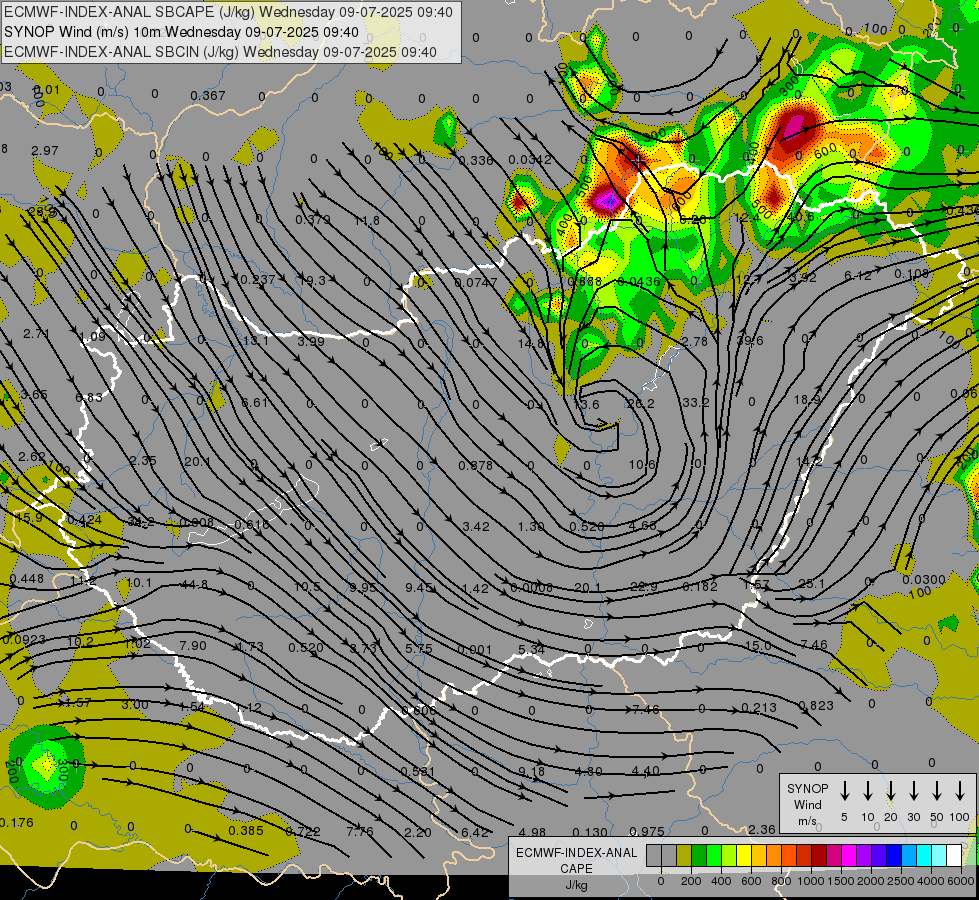Viewport: 979px width, 900px height.
Task: Click the '800' tick label on colorbar
Action: (781, 881)
